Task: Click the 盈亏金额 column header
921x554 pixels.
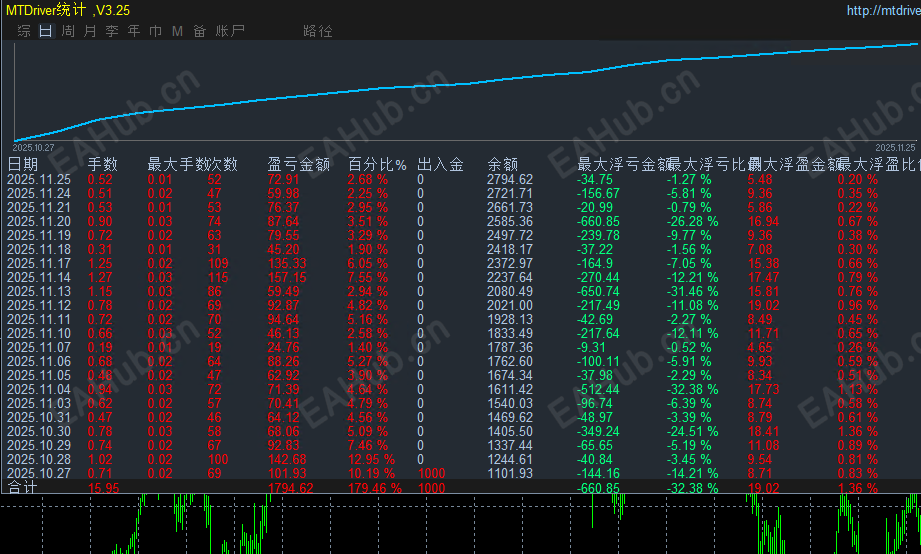Action: click(x=299, y=164)
